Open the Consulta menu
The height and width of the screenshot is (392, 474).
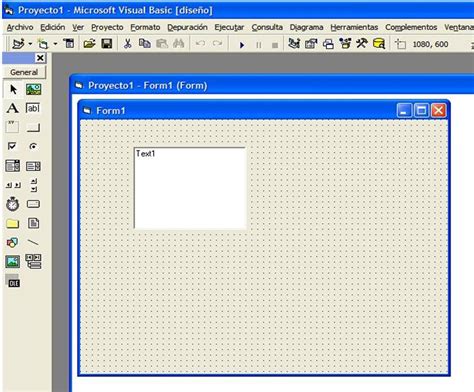(x=267, y=27)
